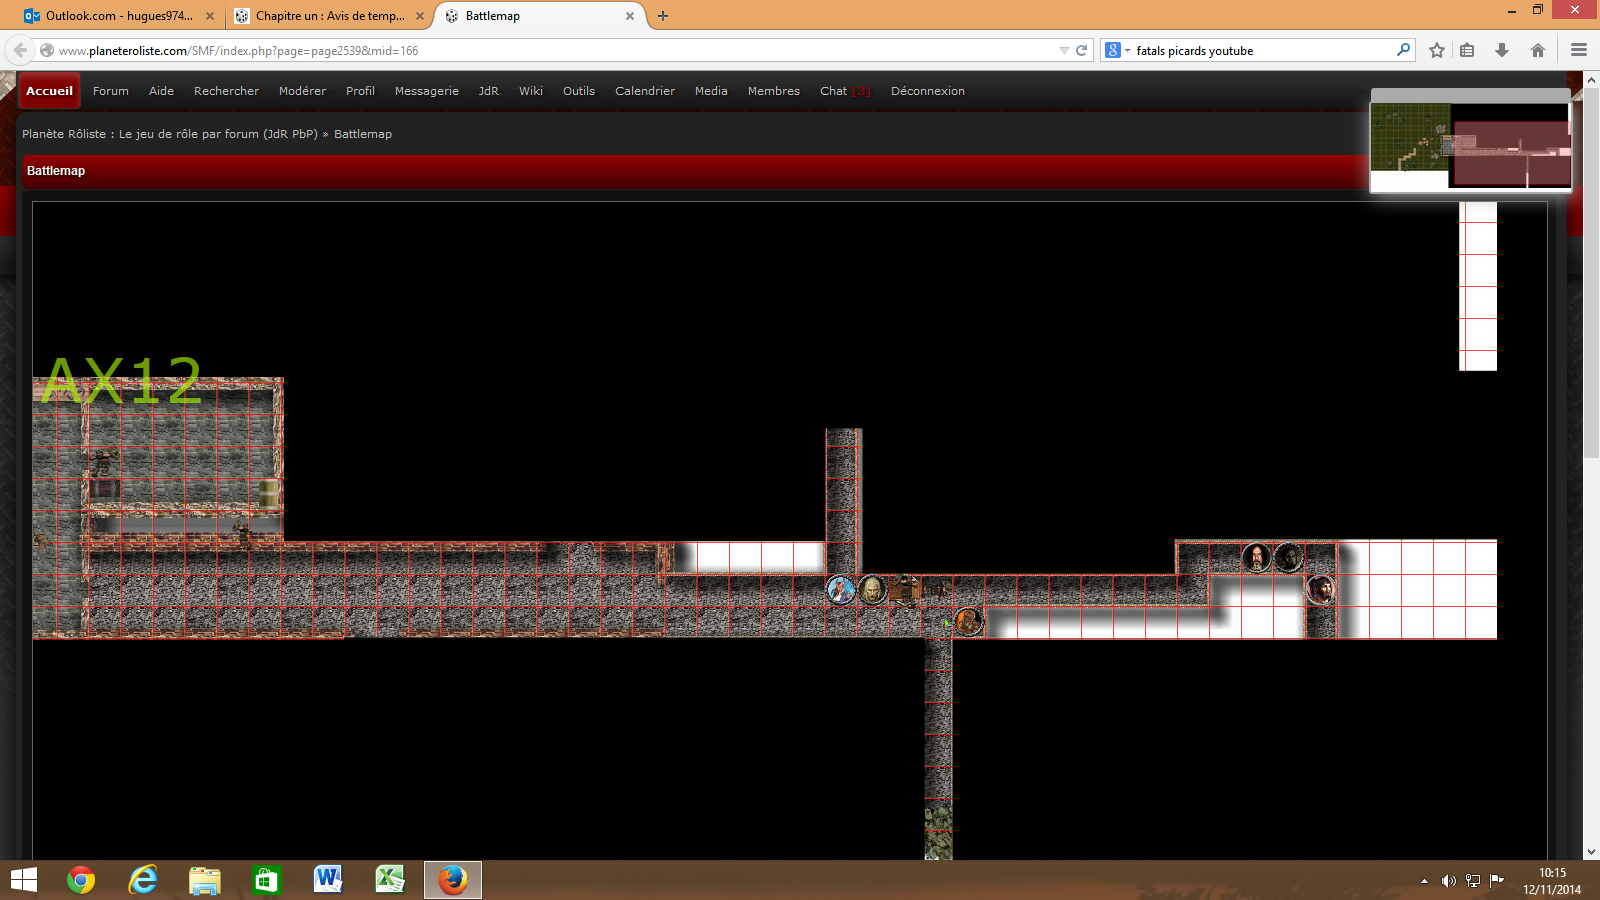Open the bookmarks list icon
This screenshot has height=900, width=1600.
[x=1467, y=50]
